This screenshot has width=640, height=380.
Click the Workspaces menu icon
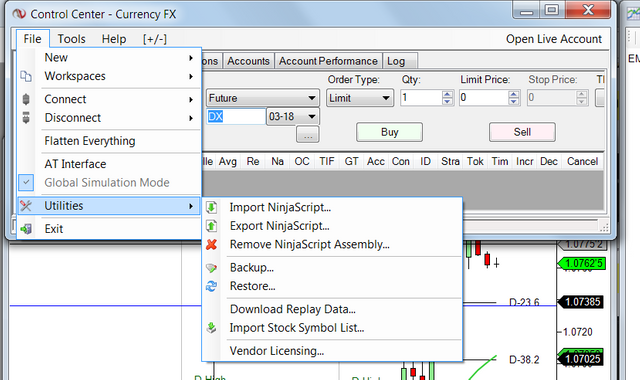(x=26, y=76)
